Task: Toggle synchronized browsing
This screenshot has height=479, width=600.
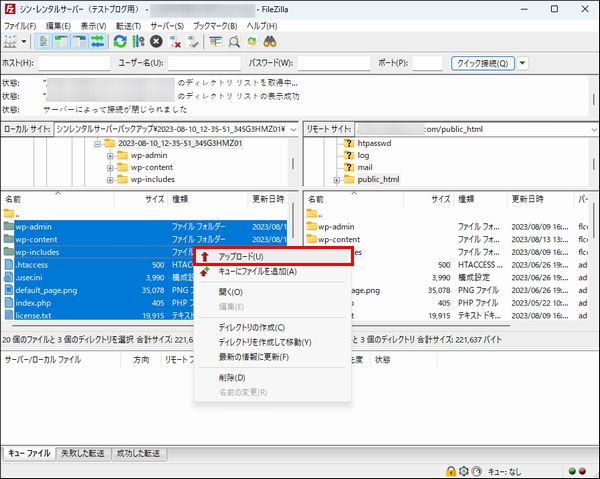Action: point(252,41)
